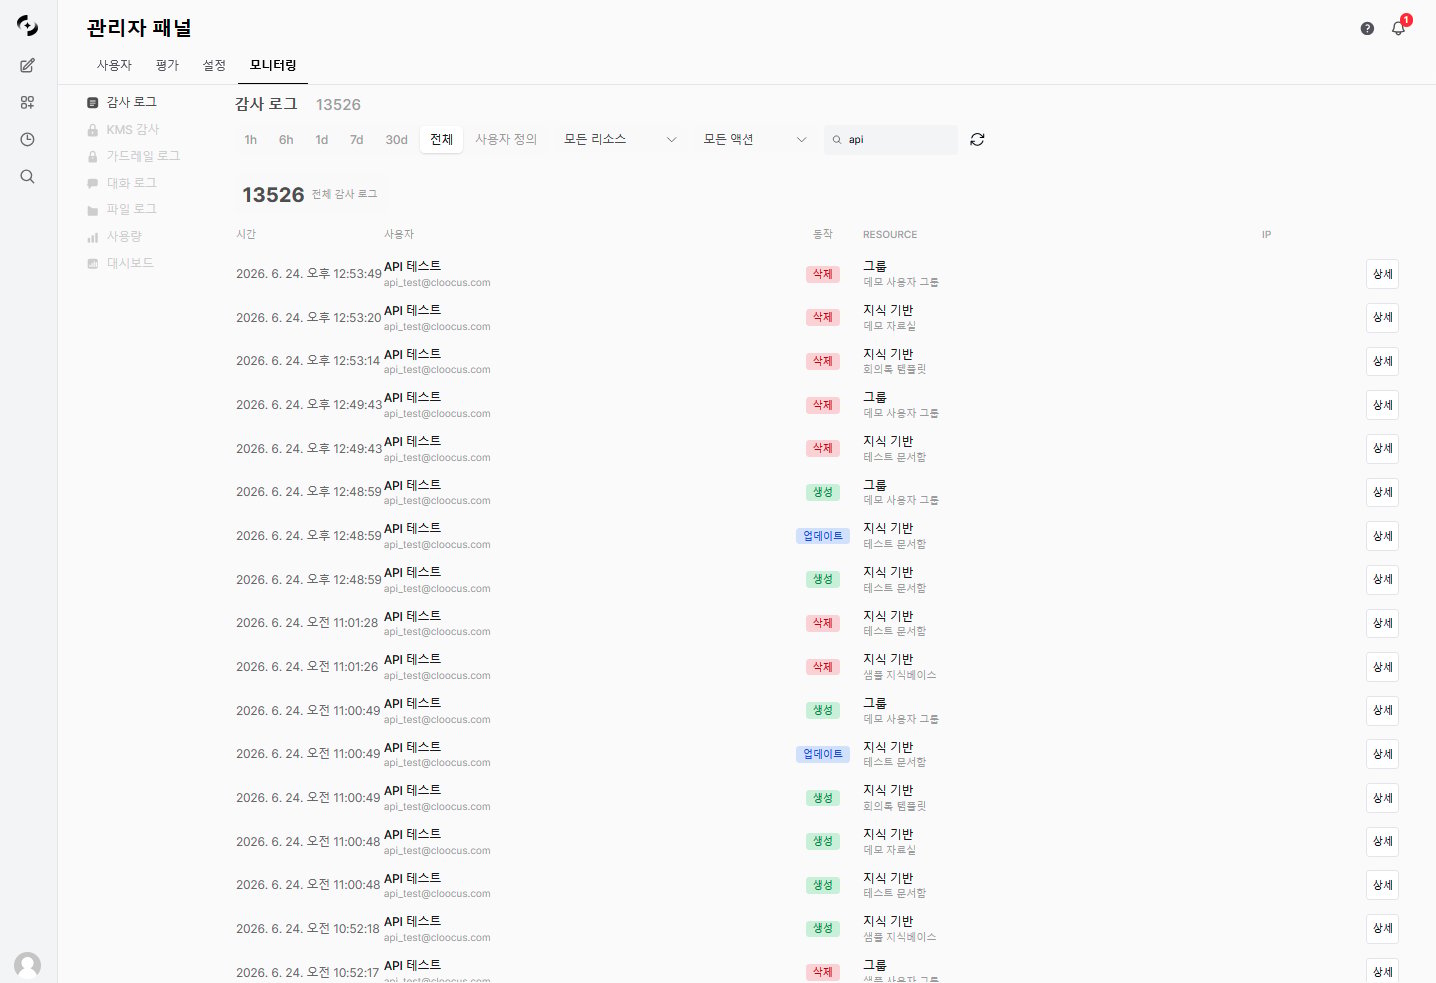This screenshot has height=983, width=1436.
Task: Click the '데모 자료실' resource at 11:00:48
Action: [890, 850]
